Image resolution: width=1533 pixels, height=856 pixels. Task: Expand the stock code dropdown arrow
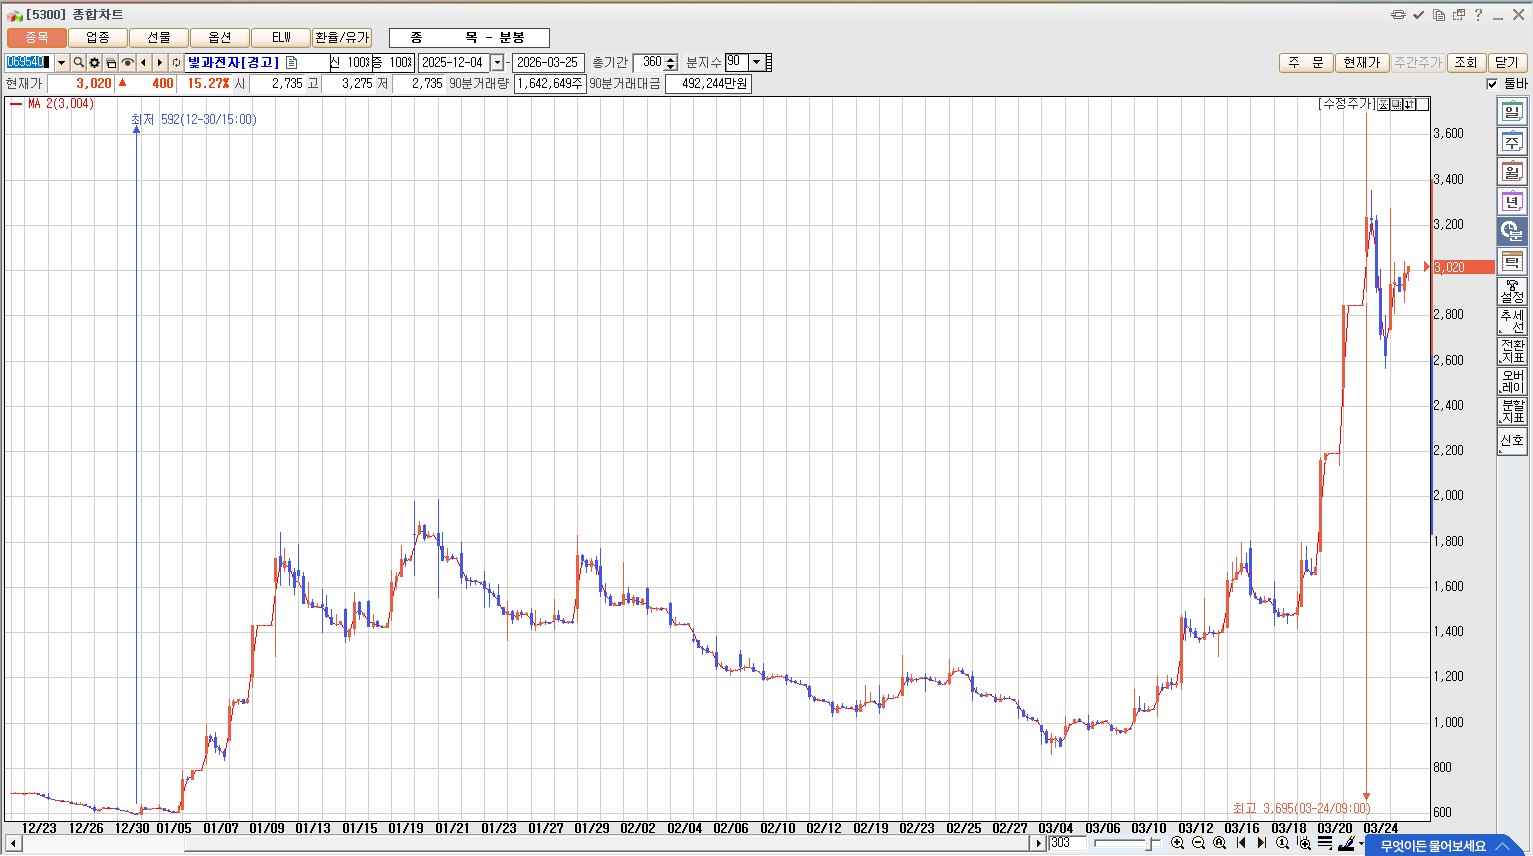61,63
